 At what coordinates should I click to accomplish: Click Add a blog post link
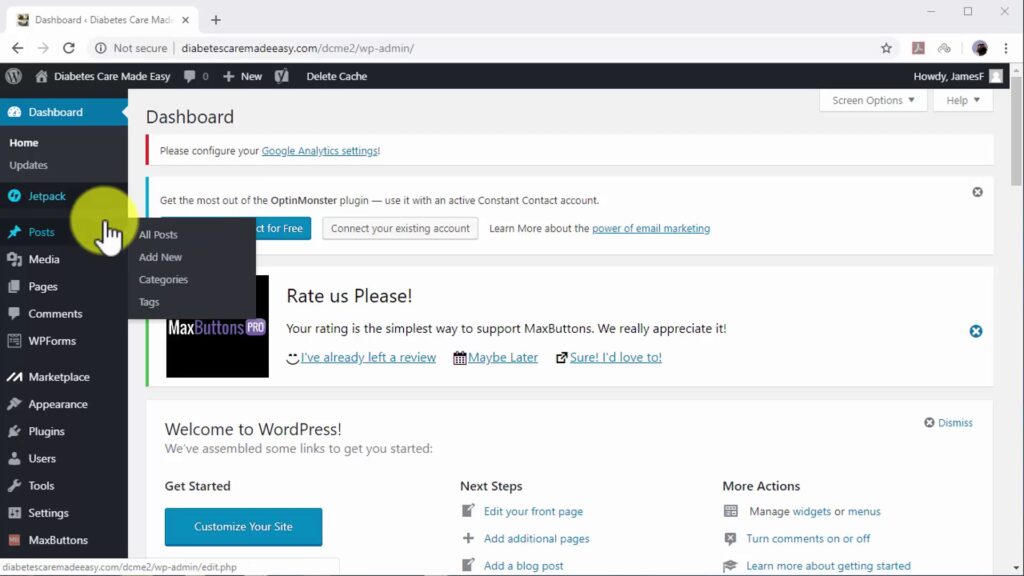pyautogui.click(x=523, y=566)
